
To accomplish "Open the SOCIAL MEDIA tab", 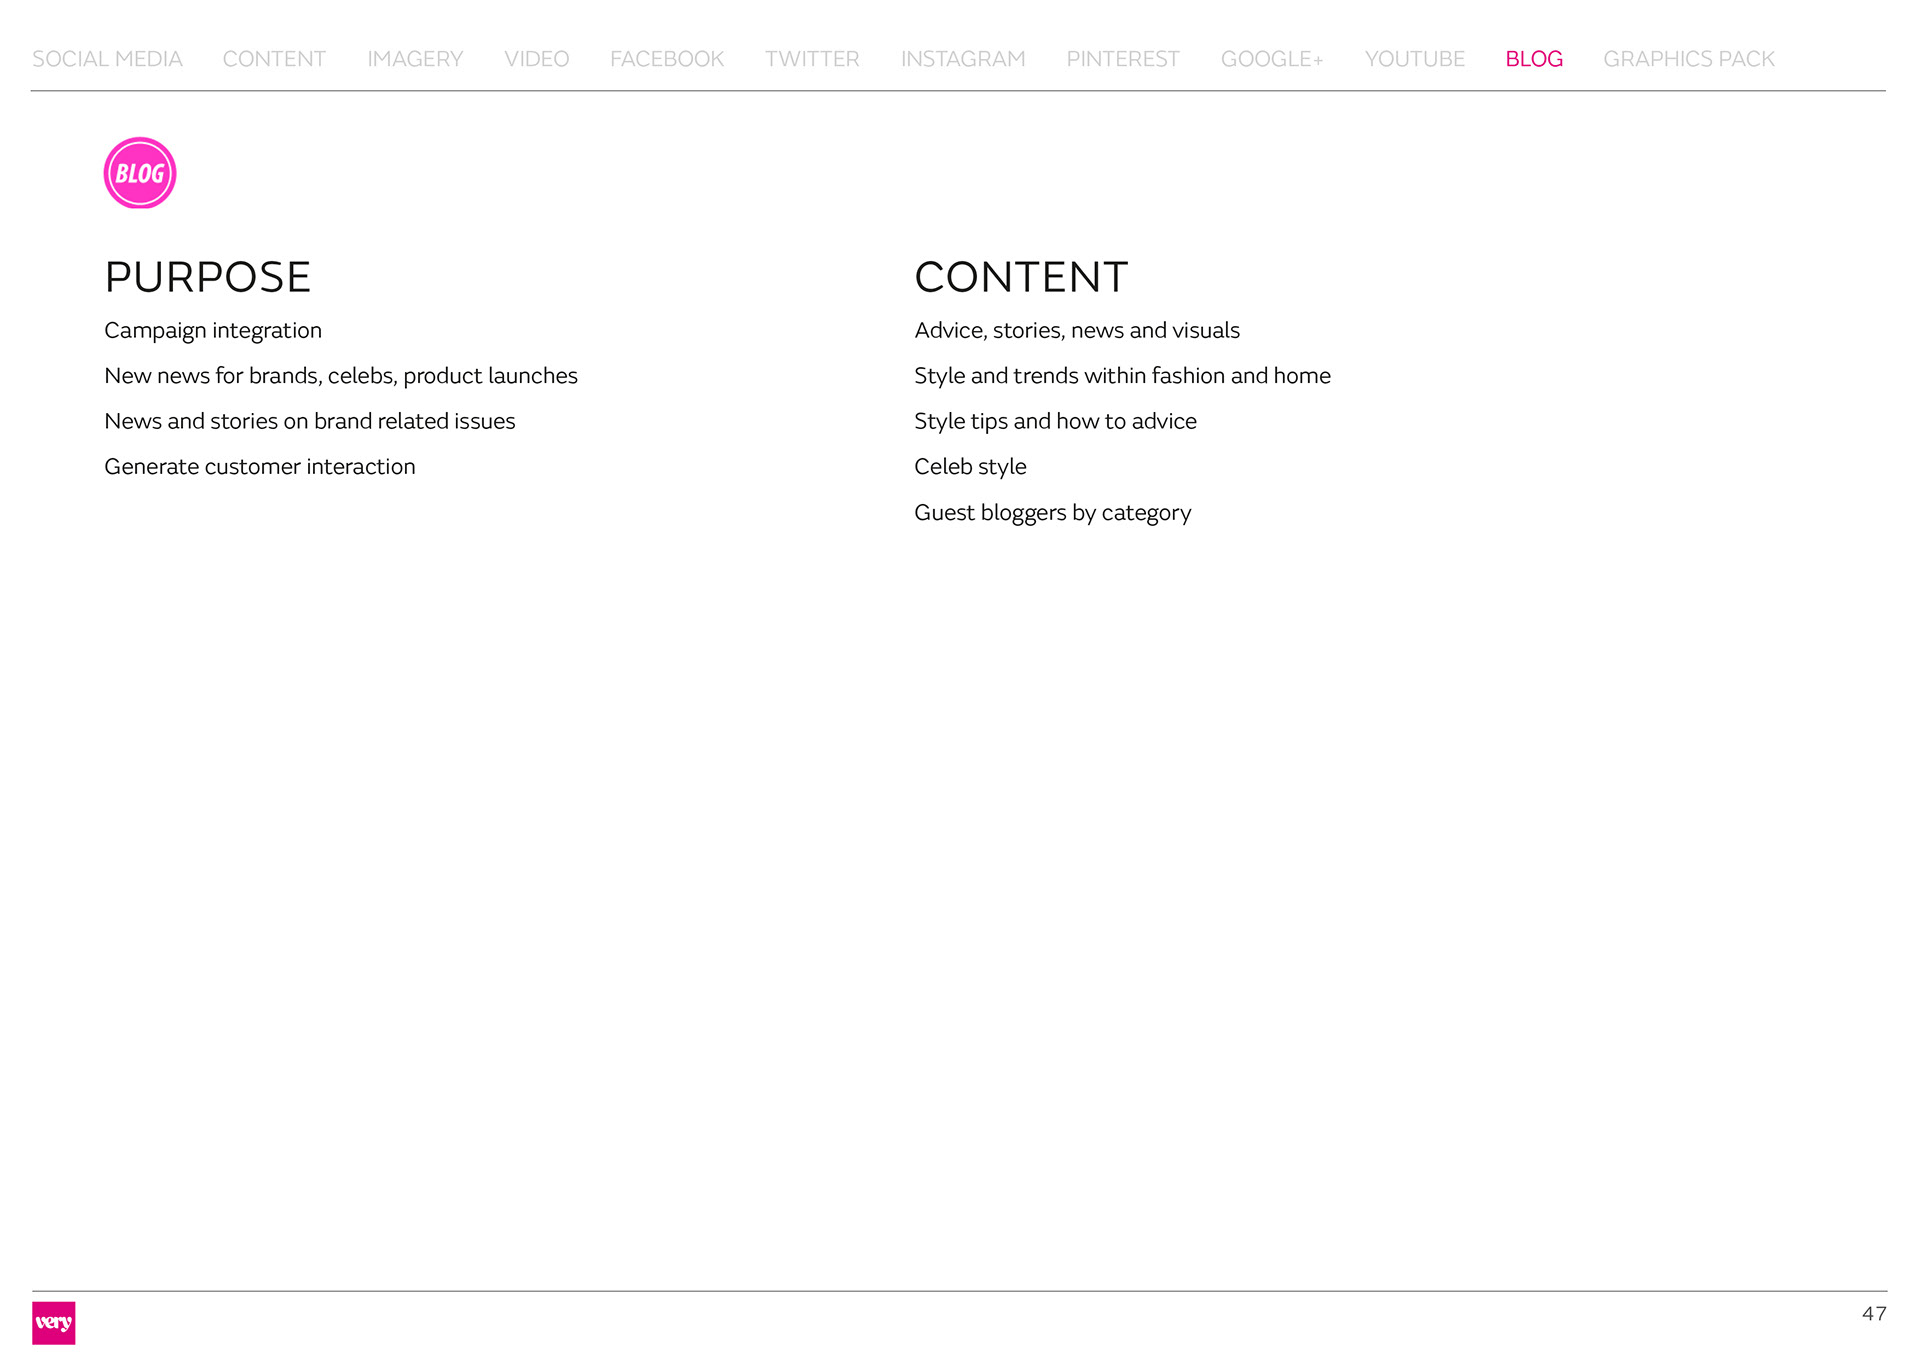I will [107, 59].
